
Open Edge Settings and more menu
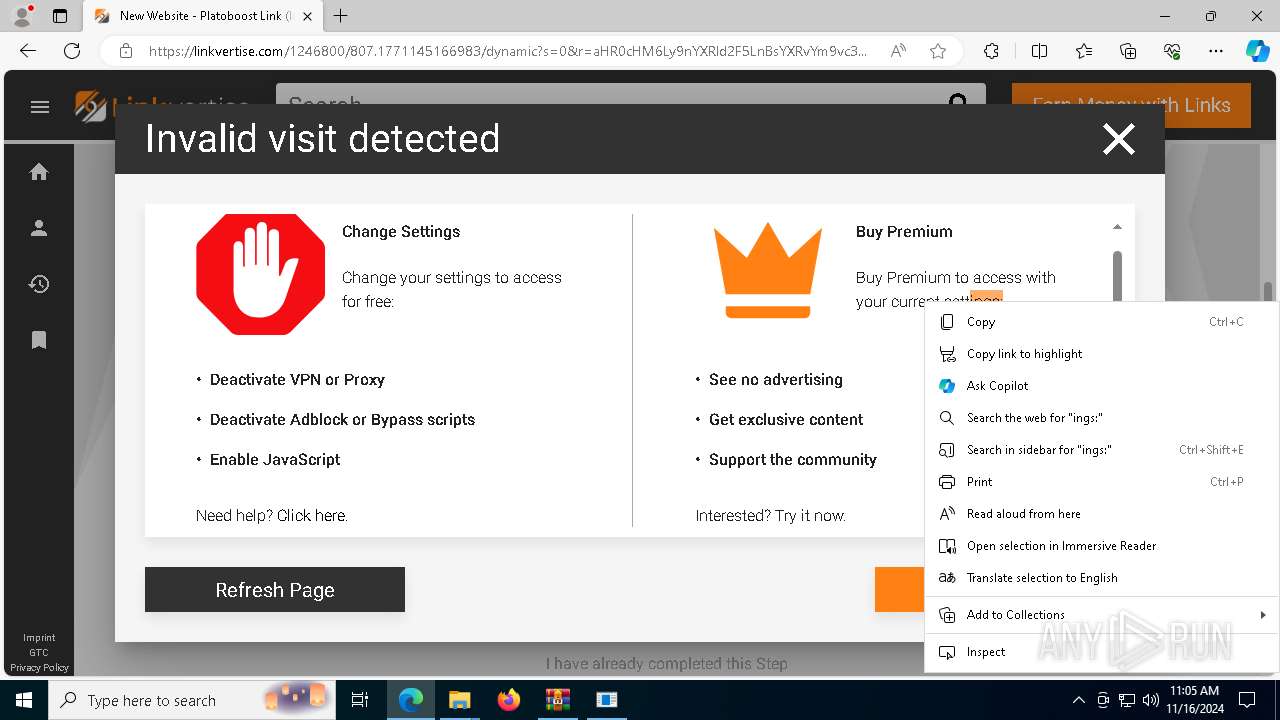1216,51
